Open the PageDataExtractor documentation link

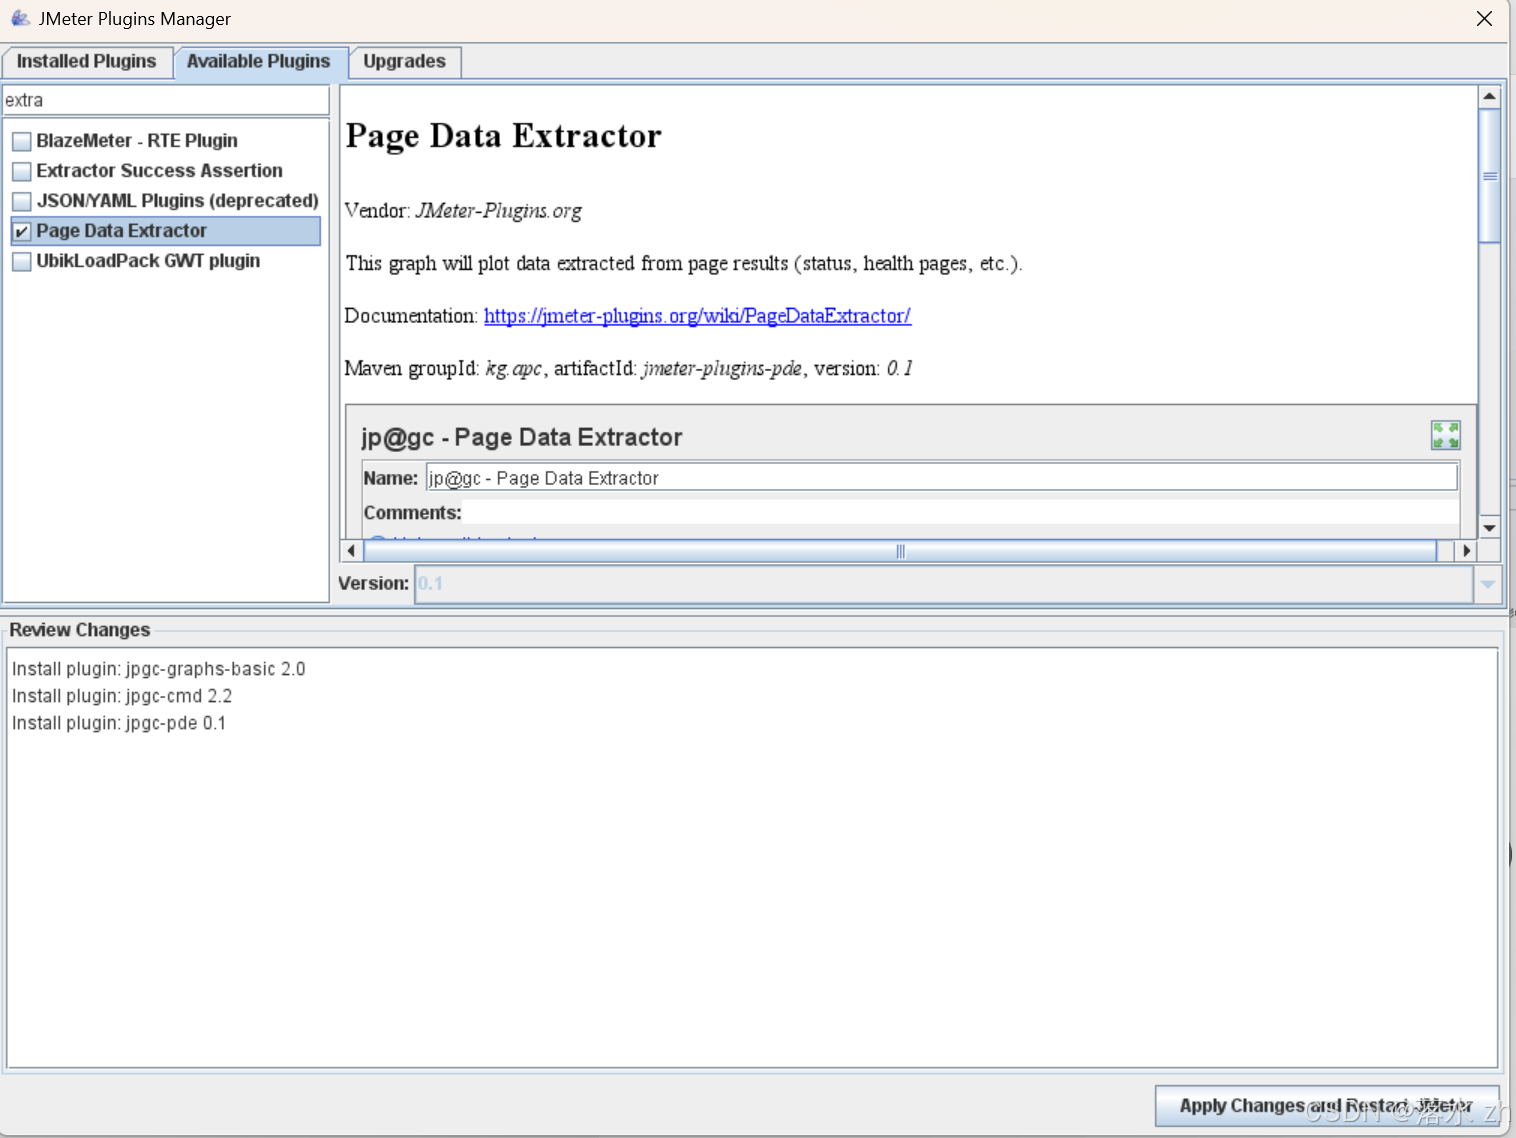tap(697, 316)
